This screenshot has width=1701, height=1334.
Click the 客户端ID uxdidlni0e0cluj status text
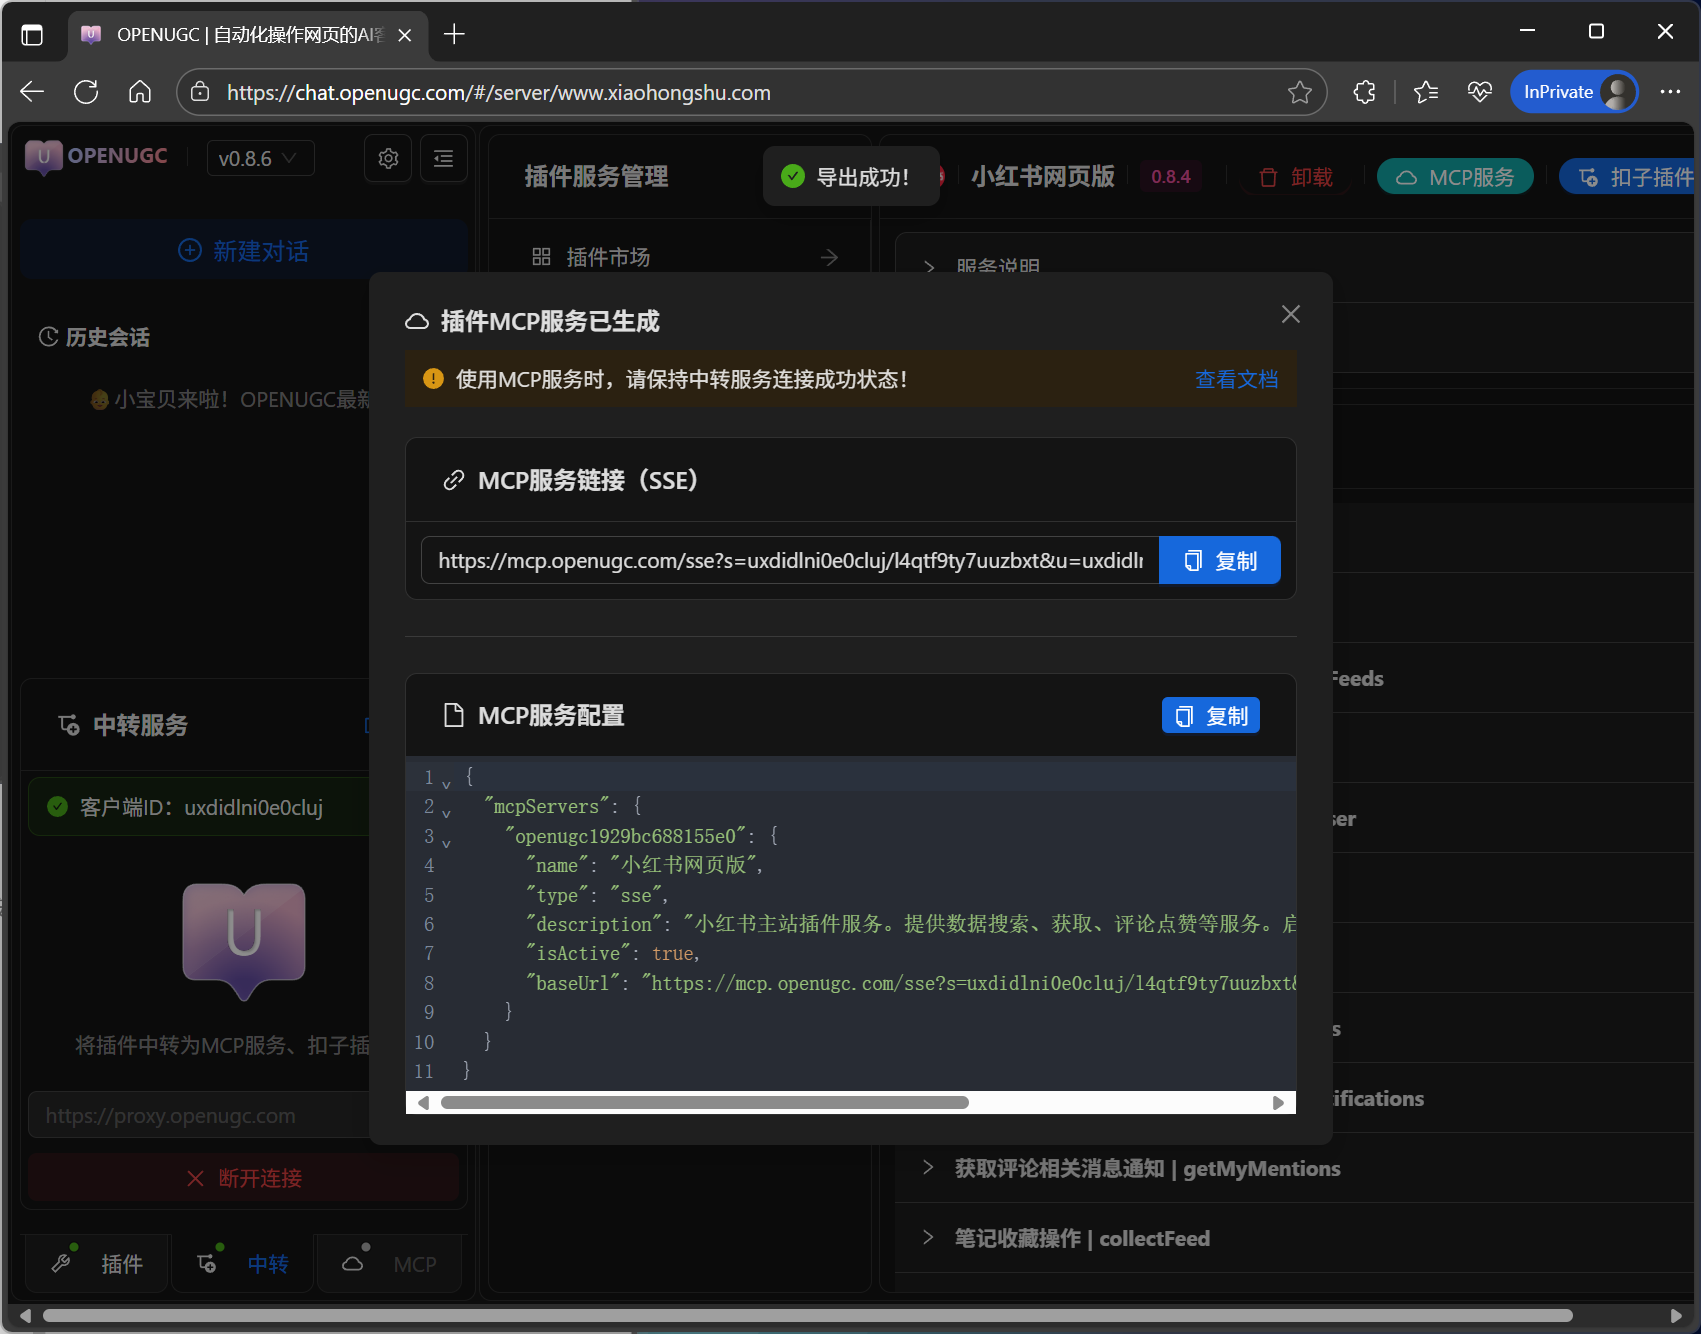(x=201, y=807)
